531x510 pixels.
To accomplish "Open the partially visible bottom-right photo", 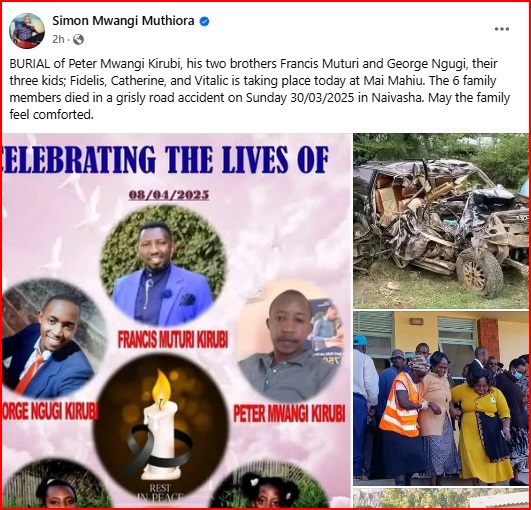I will click(x=441, y=498).
